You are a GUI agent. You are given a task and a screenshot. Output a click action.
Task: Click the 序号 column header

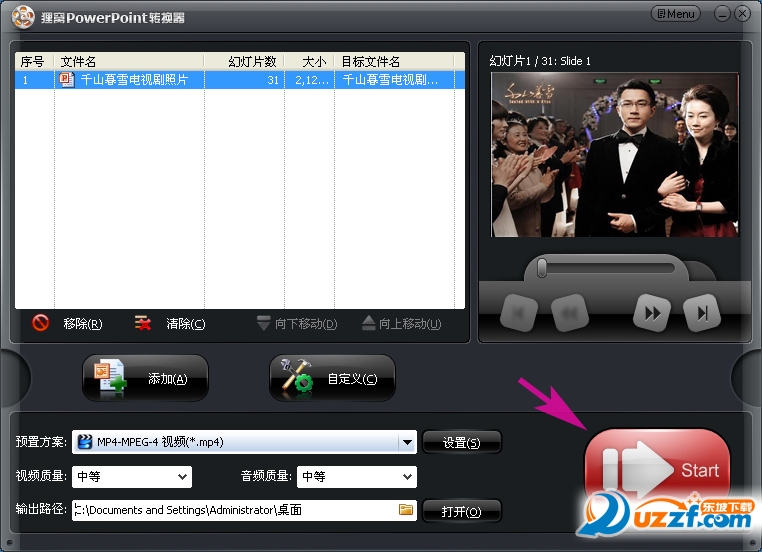click(34, 61)
